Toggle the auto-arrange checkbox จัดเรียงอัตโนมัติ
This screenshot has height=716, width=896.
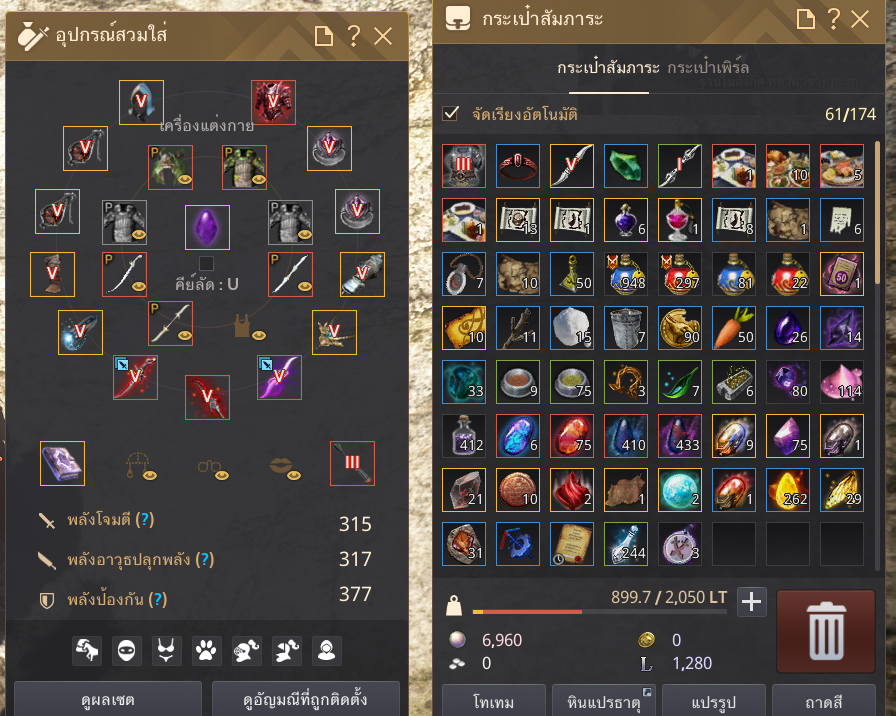[x=451, y=113]
